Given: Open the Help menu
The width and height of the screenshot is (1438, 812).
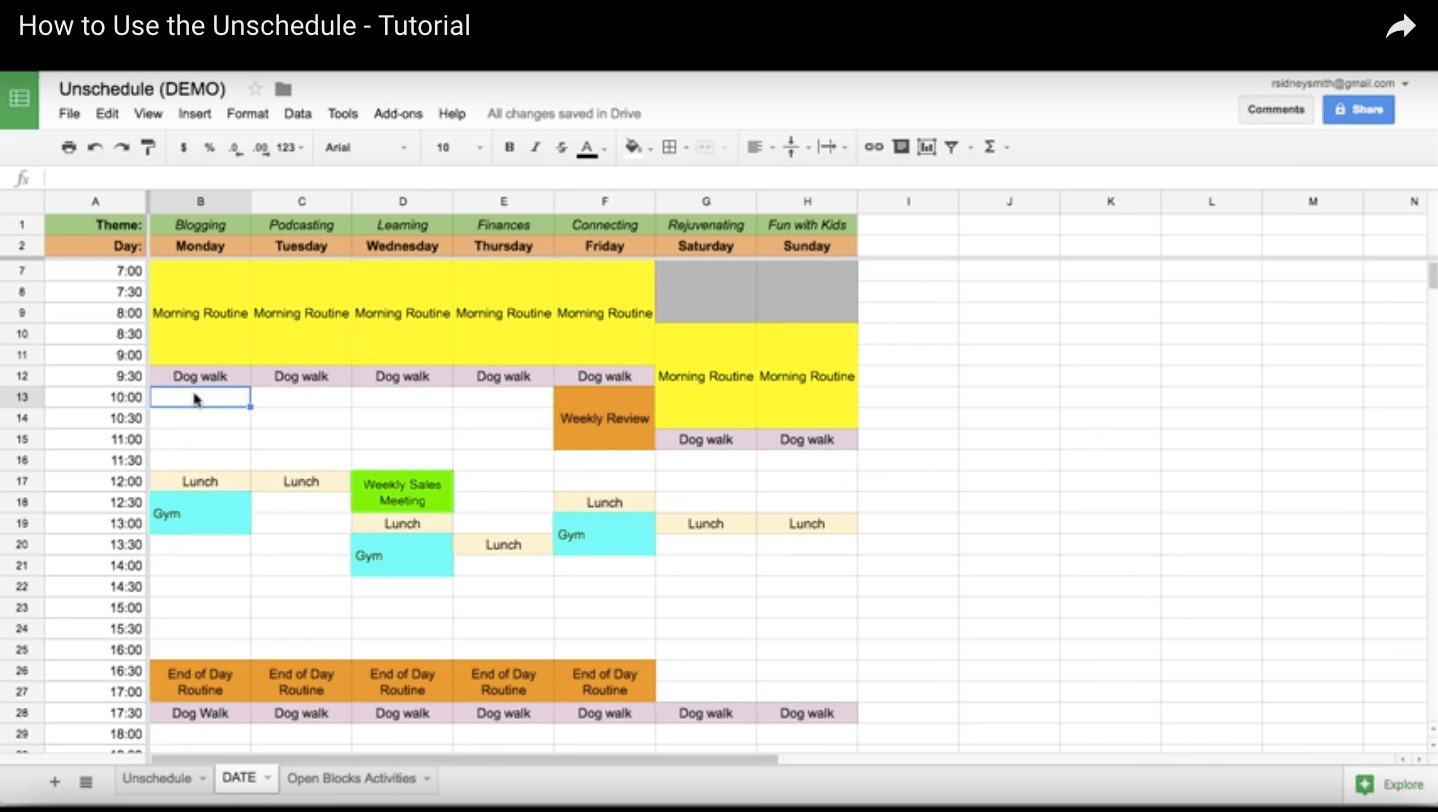Looking at the screenshot, I should 452,114.
